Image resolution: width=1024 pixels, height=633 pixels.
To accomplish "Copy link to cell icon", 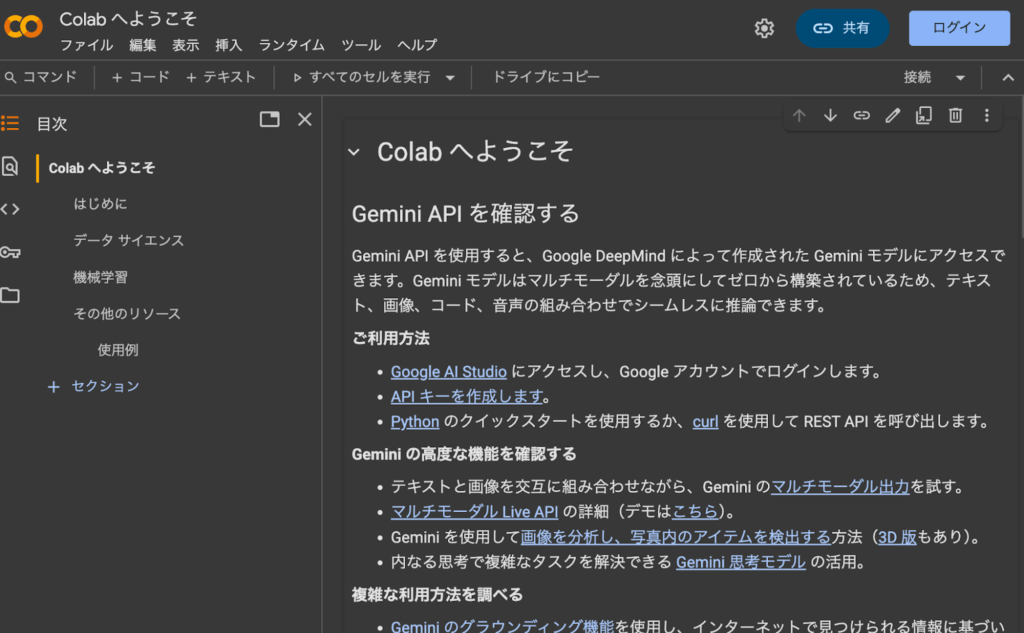I will (861, 116).
